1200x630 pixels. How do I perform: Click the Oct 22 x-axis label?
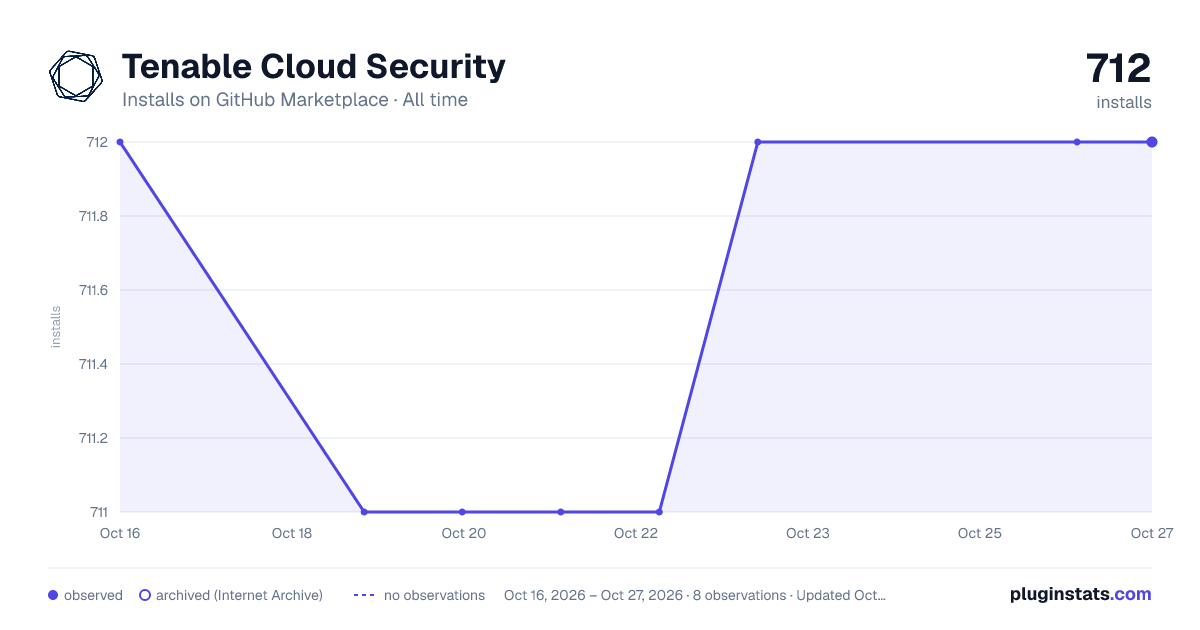coord(636,533)
